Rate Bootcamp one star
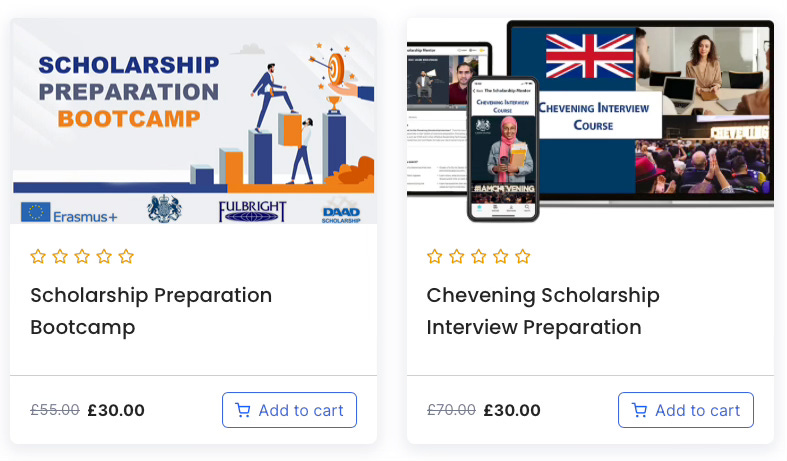 tap(38, 257)
